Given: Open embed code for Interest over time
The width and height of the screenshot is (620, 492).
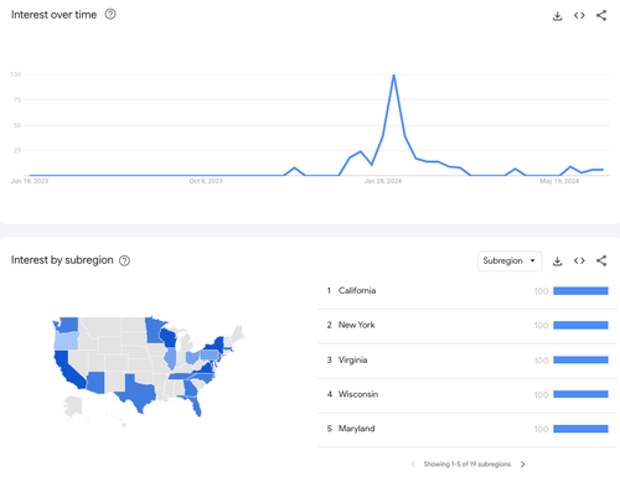Looking at the screenshot, I should 579,15.
